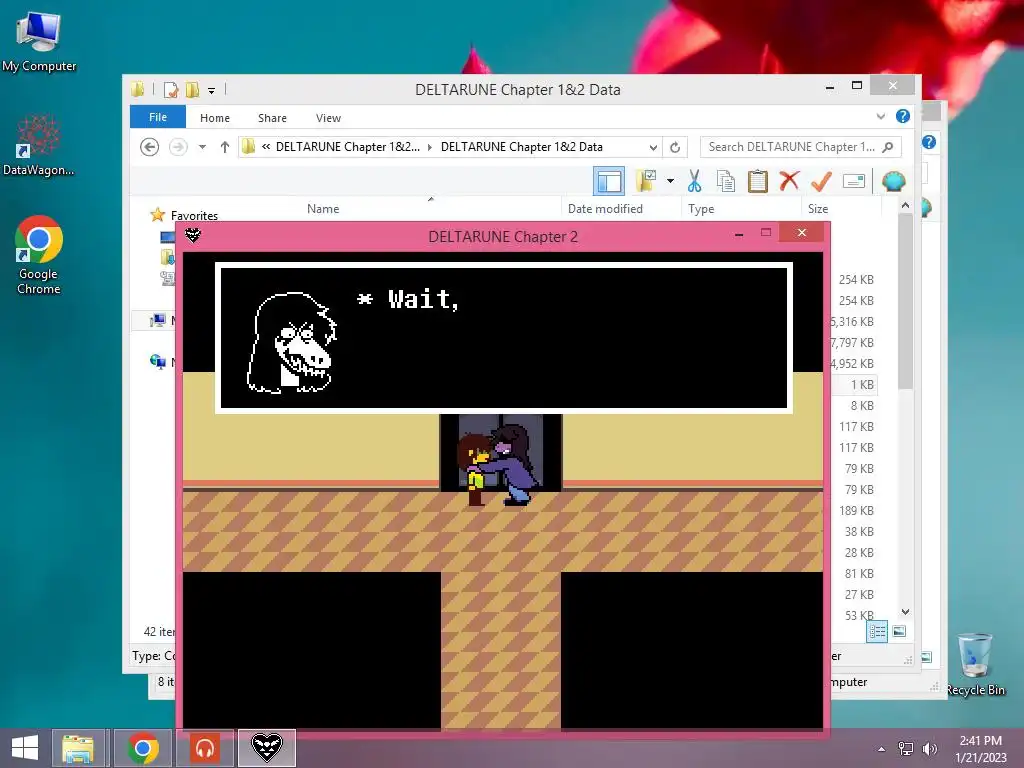1024x768 pixels.
Task: Open the File tab
Action: (x=158, y=117)
